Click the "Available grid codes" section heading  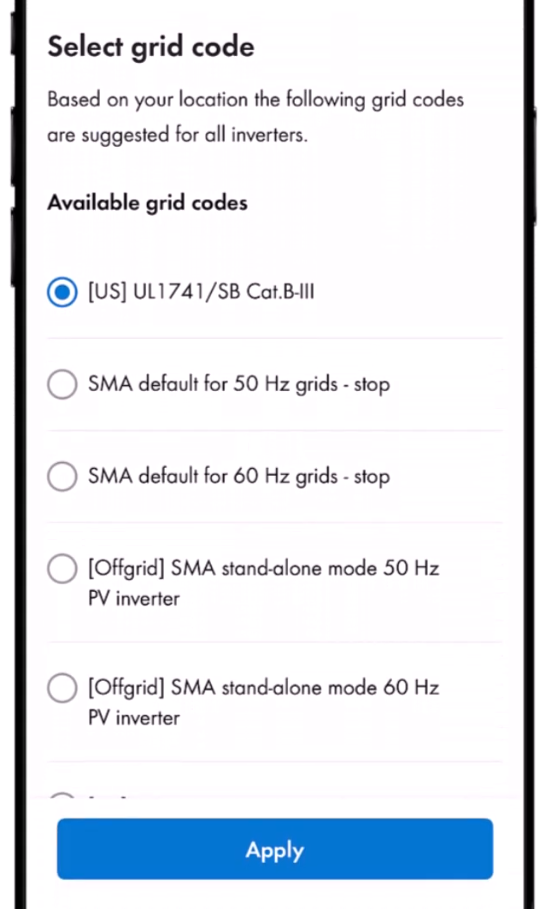pos(147,203)
